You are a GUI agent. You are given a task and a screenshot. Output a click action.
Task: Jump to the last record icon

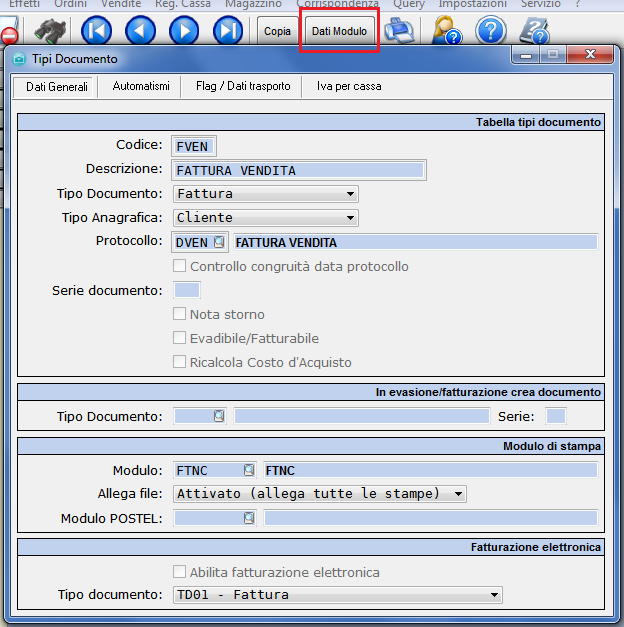pos(228,31)
